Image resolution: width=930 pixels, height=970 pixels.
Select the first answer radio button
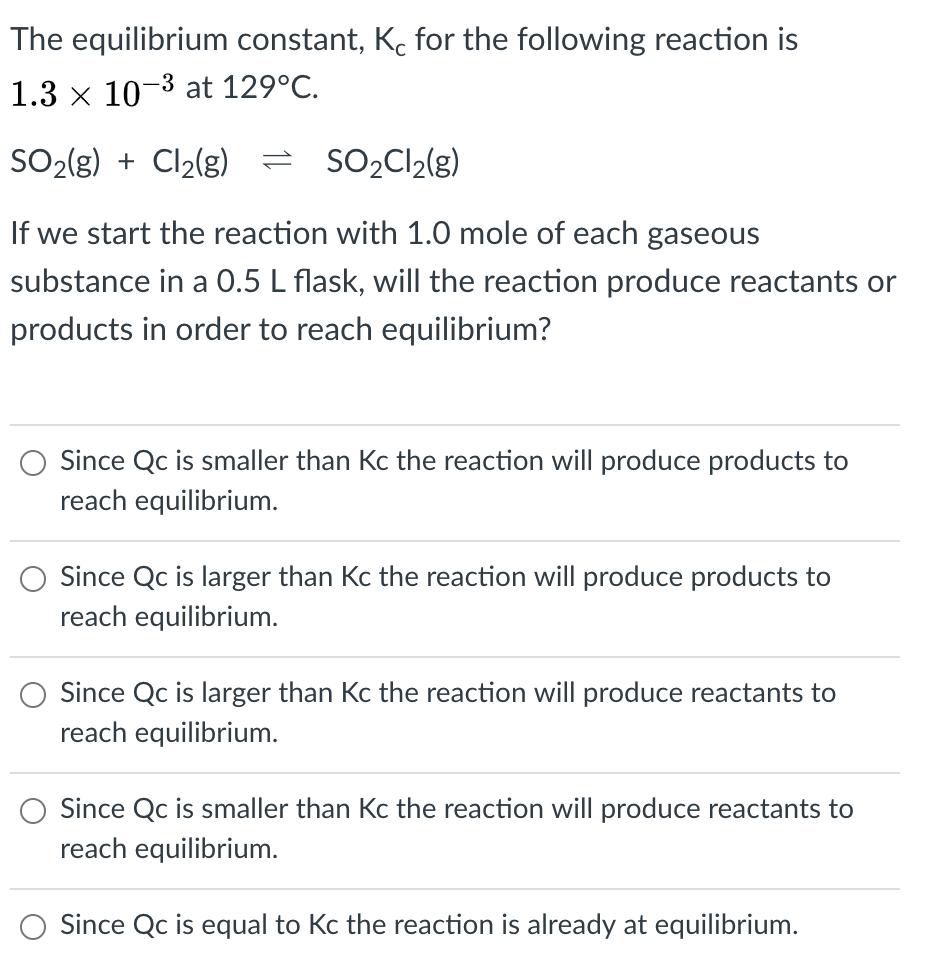pos(33,462)
